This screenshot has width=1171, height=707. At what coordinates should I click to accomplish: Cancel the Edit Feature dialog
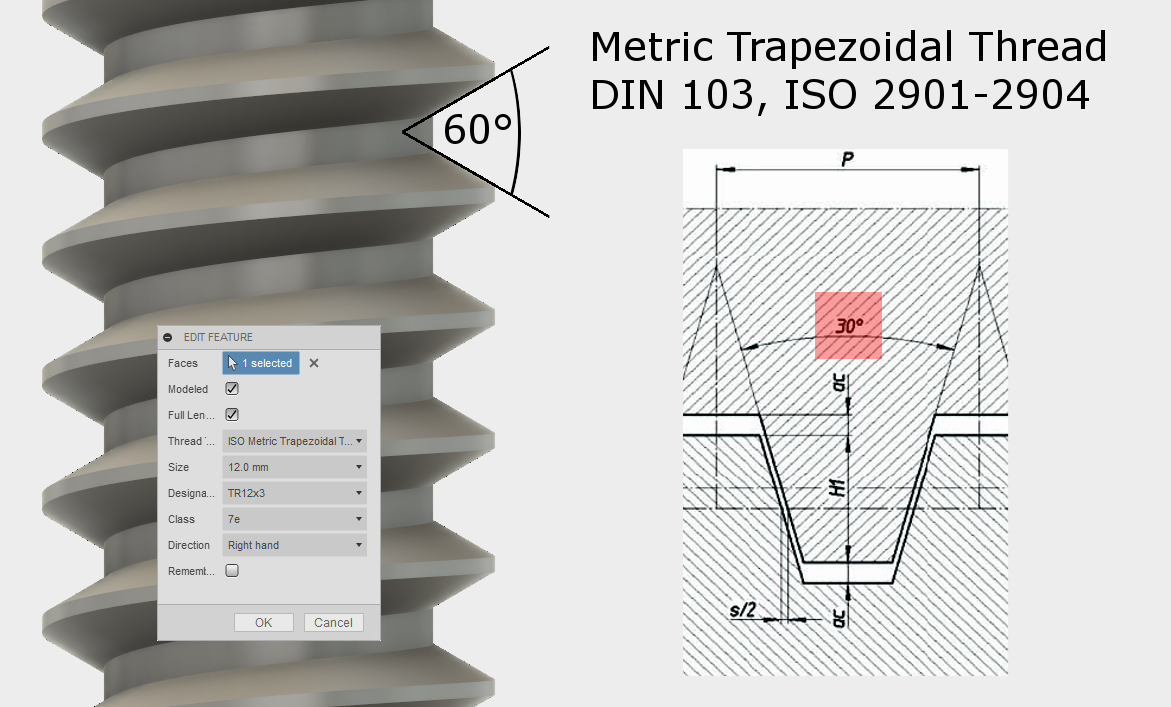point(333,622)
